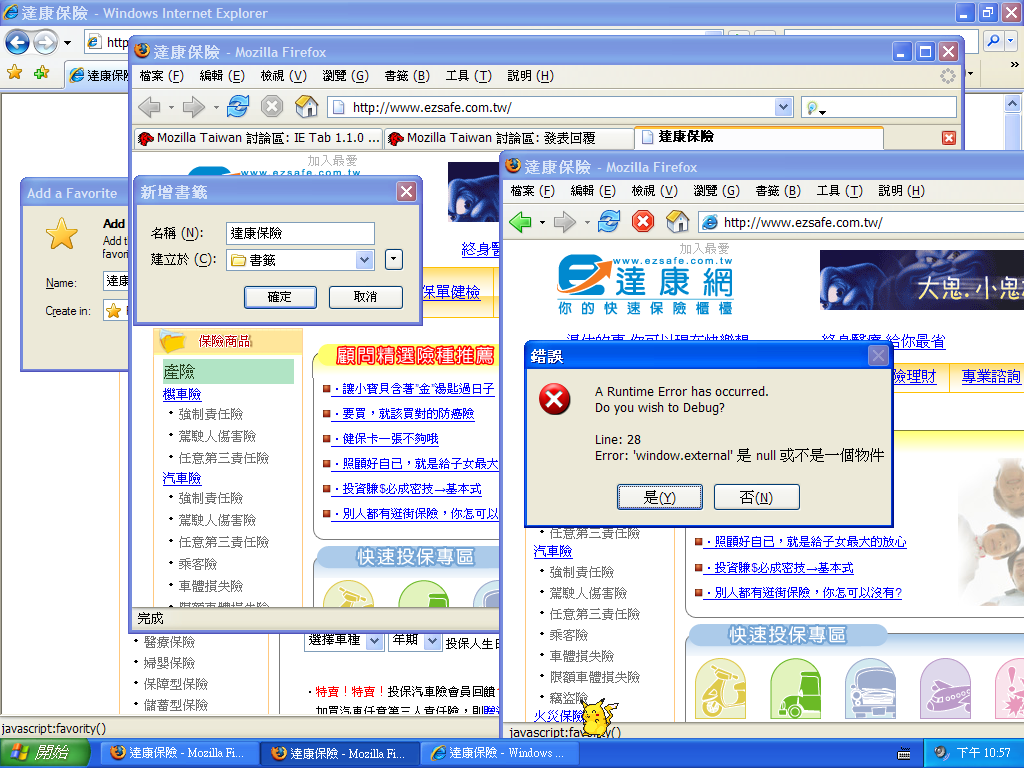Screen dimensions: 1024x768
Task: Close the 新增書籤 dialog
Action: click(406, 191)
